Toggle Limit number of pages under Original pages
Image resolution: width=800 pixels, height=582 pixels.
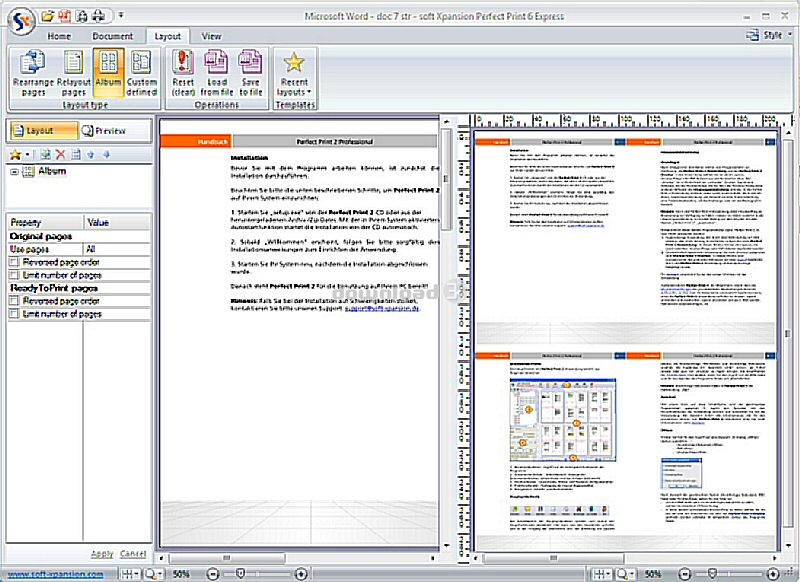click(14, 275)
